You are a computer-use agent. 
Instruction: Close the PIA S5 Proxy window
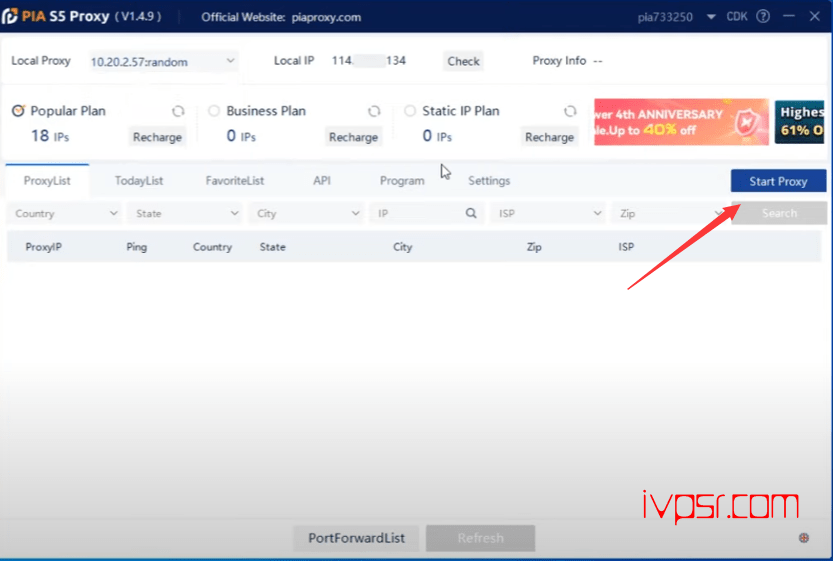click(x=814, y=16)
